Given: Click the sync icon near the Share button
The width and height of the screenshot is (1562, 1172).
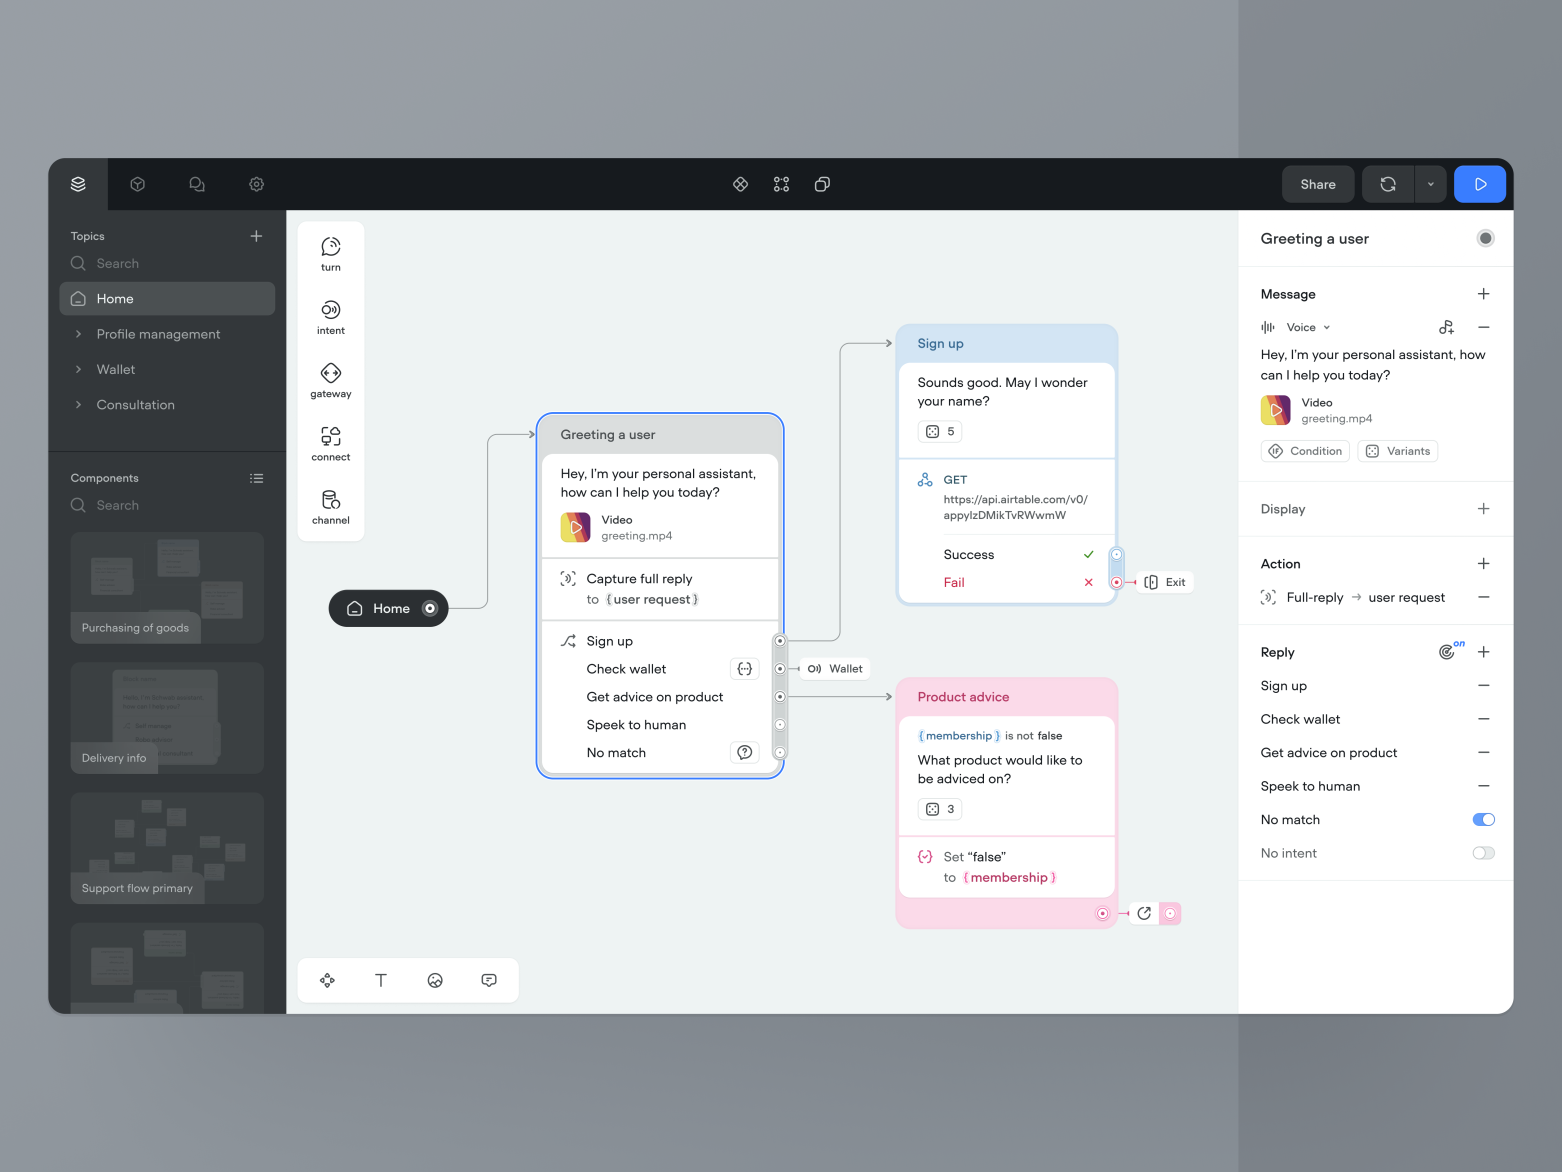Looking at the screenshot, I should point(1388,184).
